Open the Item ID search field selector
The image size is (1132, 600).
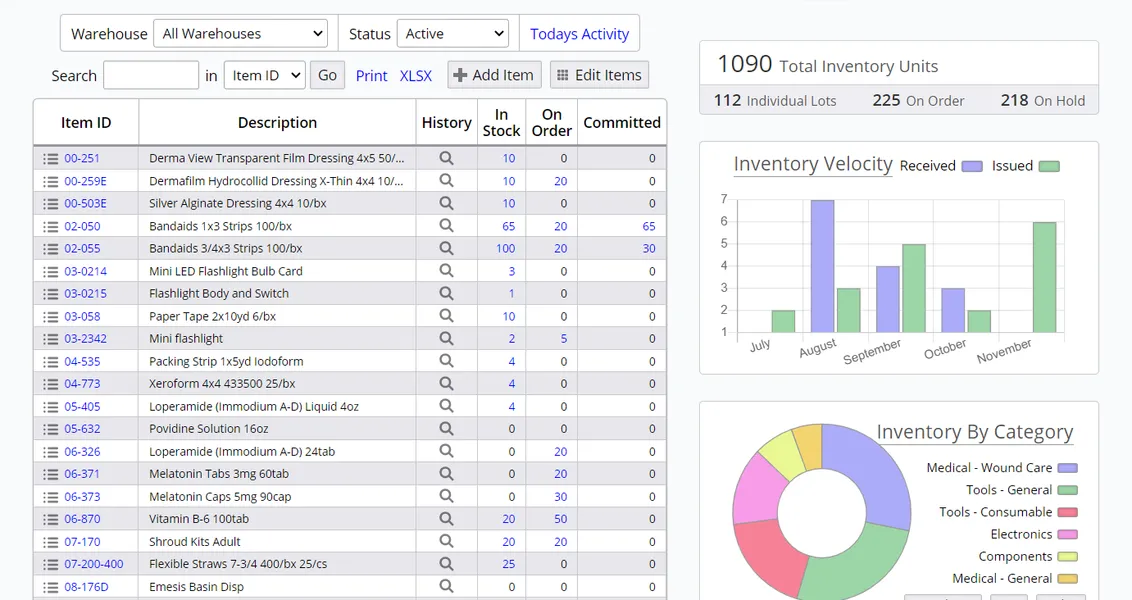tap(264, 76)
